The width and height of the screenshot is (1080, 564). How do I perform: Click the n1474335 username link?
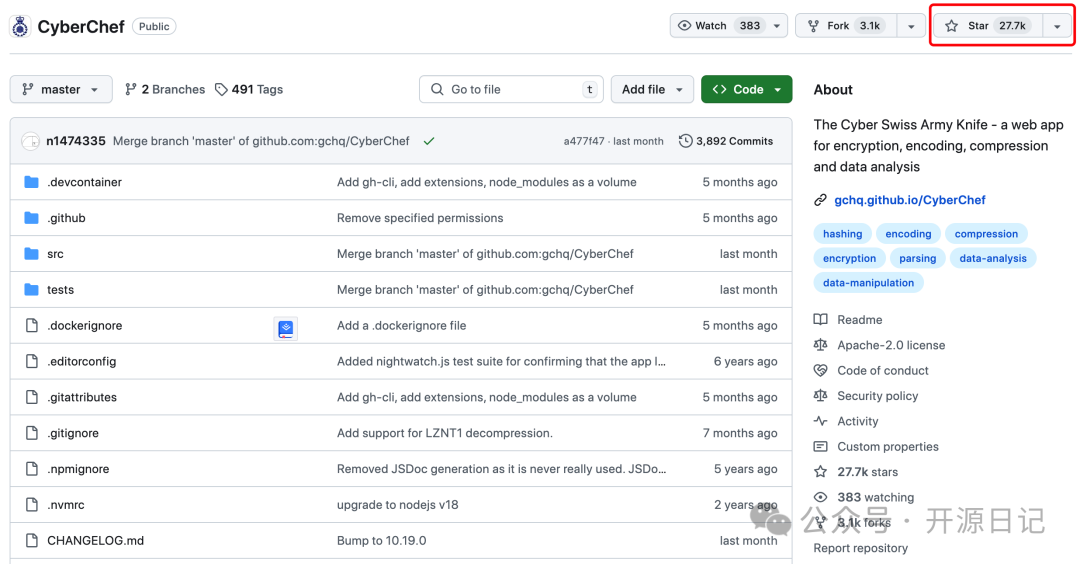(76, 141)
